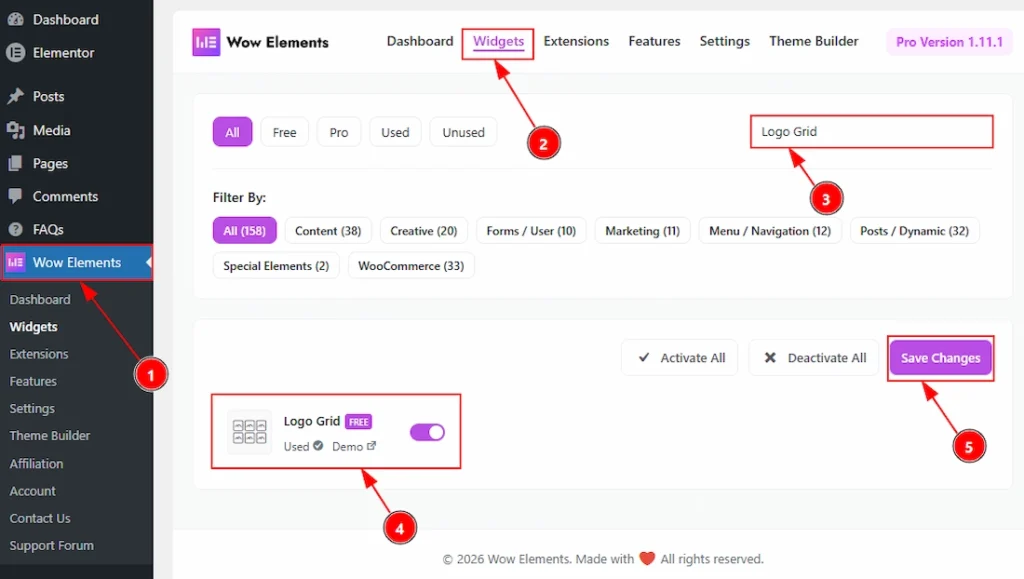
Task: Click the Activate All button
Action: pyautogui.click(x=680, y=358)
